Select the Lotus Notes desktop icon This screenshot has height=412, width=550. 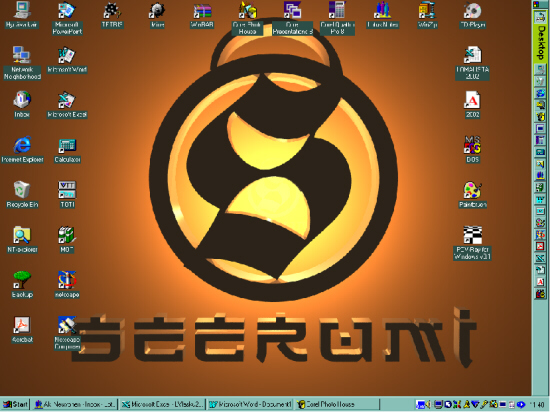point(382,15)
